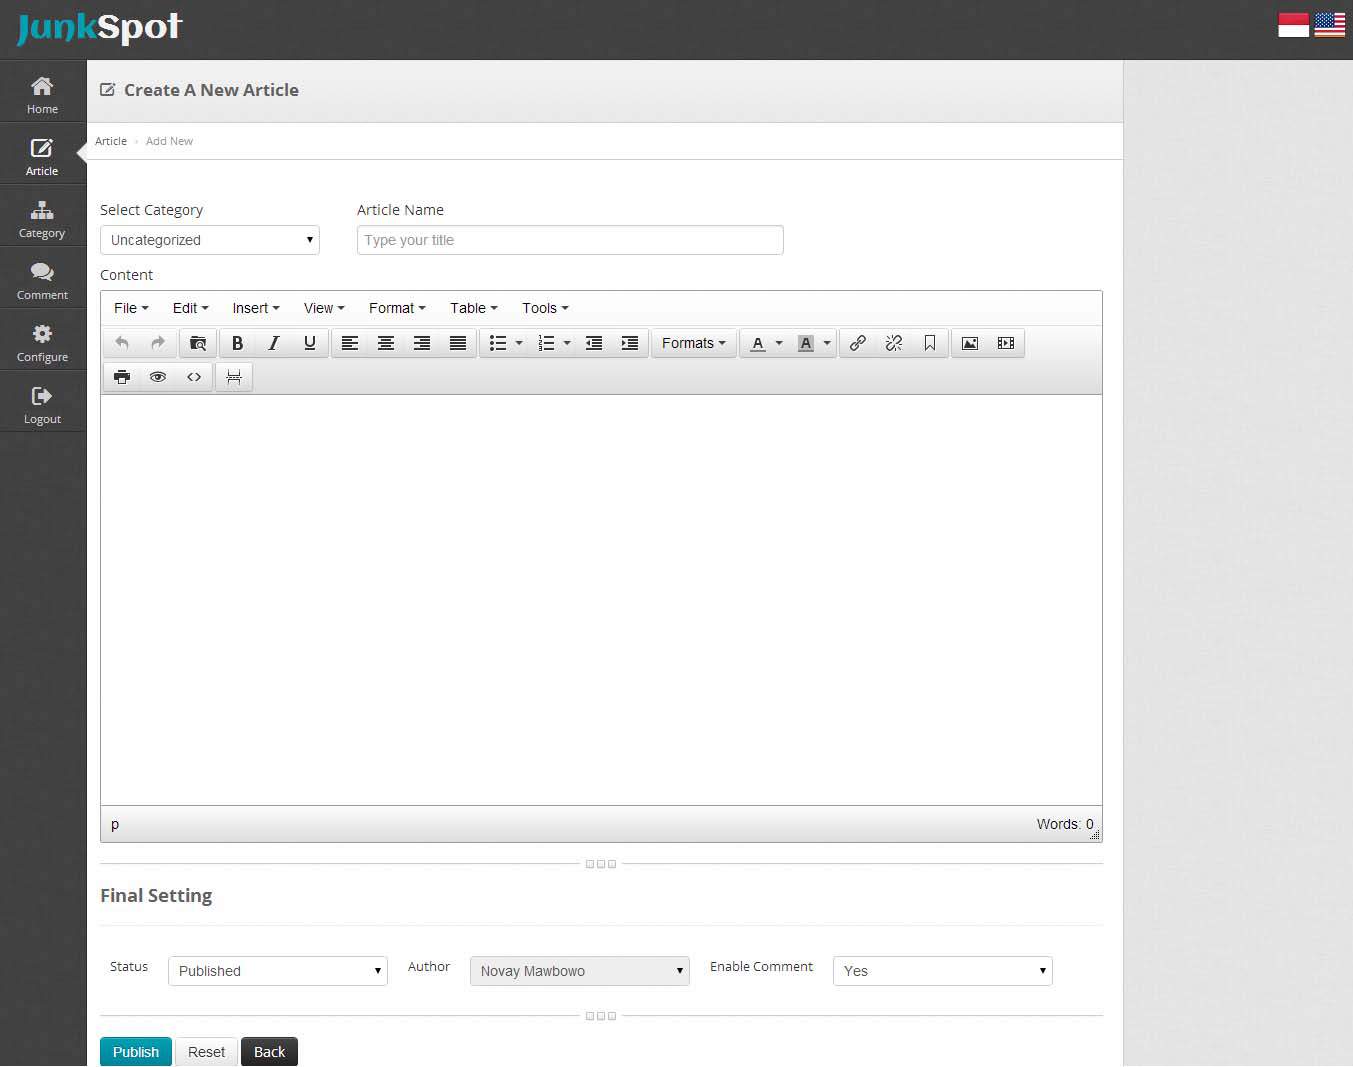Screen dimensions: 1353x1067
Task: Click the Redo arrow icon
Action: pos(158,343)
